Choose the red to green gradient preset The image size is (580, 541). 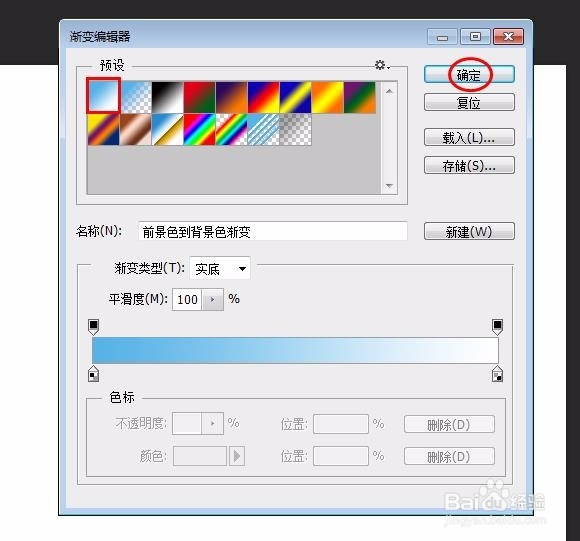pyautogui.click(x=199, y=97)
